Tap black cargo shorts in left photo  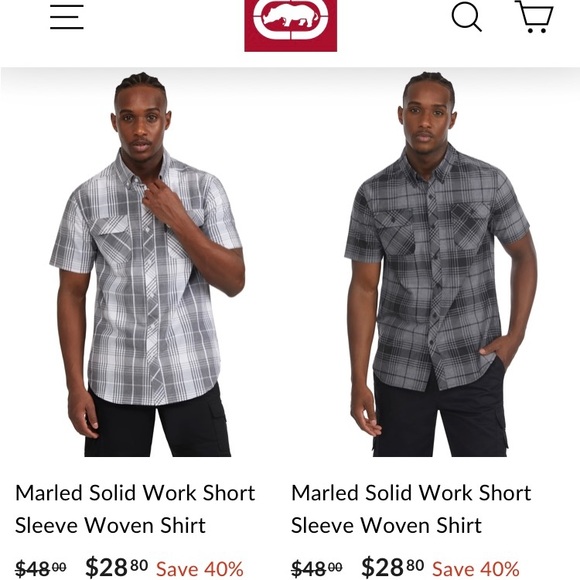(157, 424)
